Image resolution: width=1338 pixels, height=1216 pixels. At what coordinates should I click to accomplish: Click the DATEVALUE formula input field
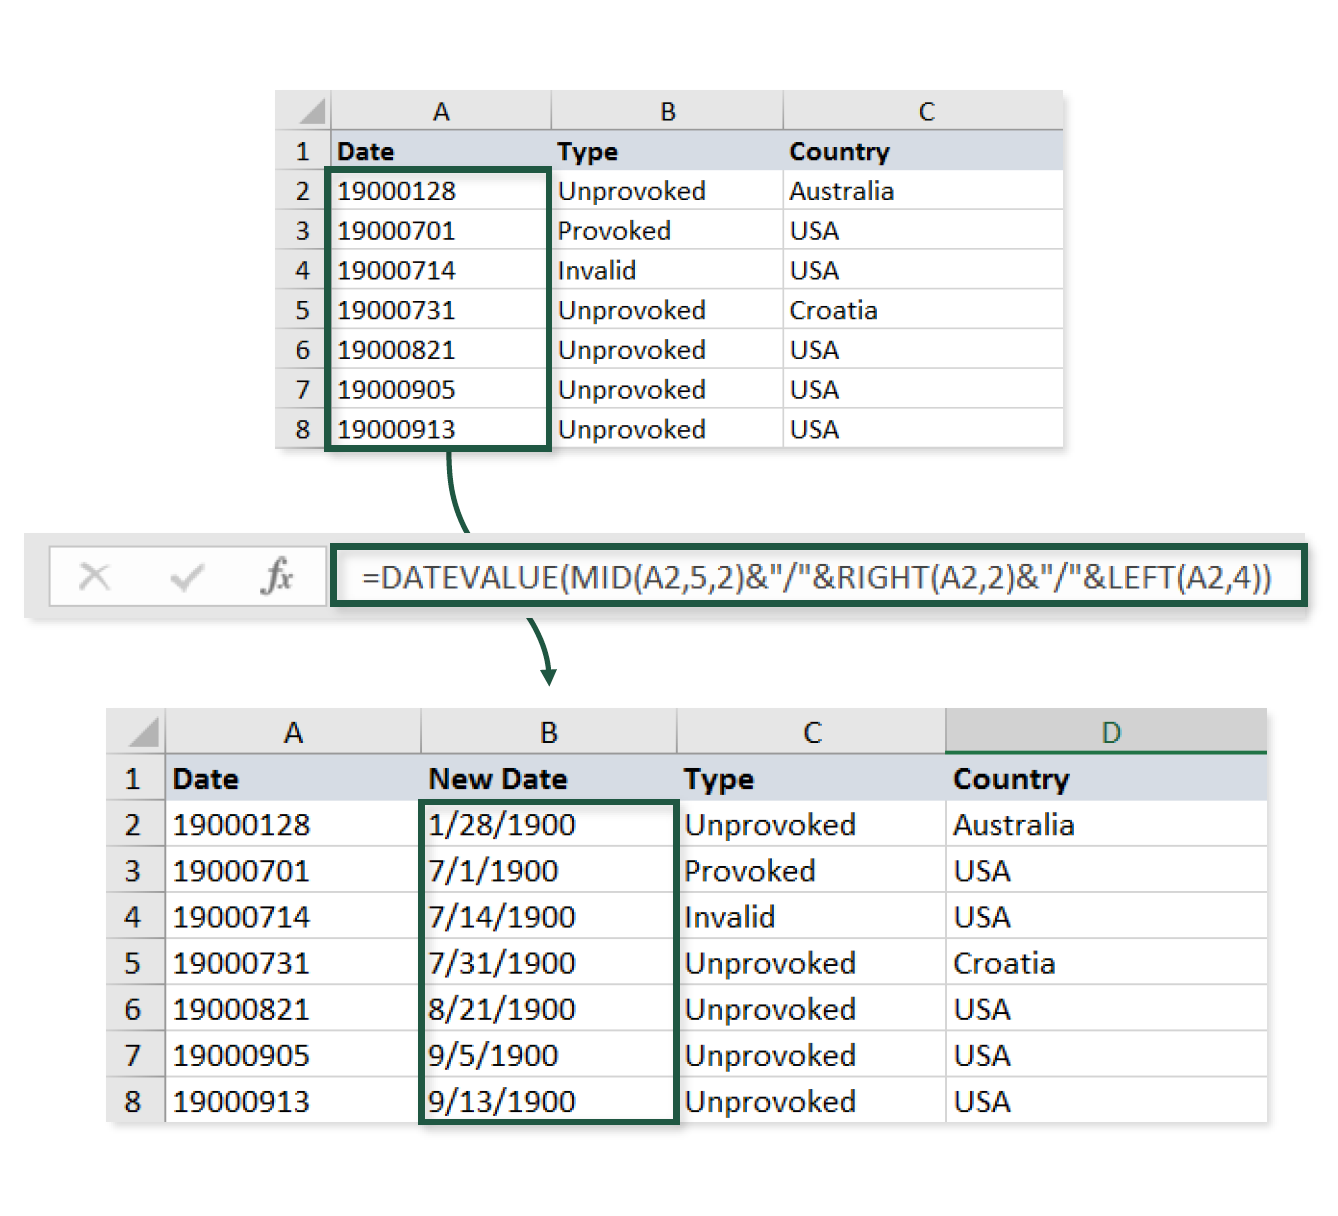(x=817, y=577)
